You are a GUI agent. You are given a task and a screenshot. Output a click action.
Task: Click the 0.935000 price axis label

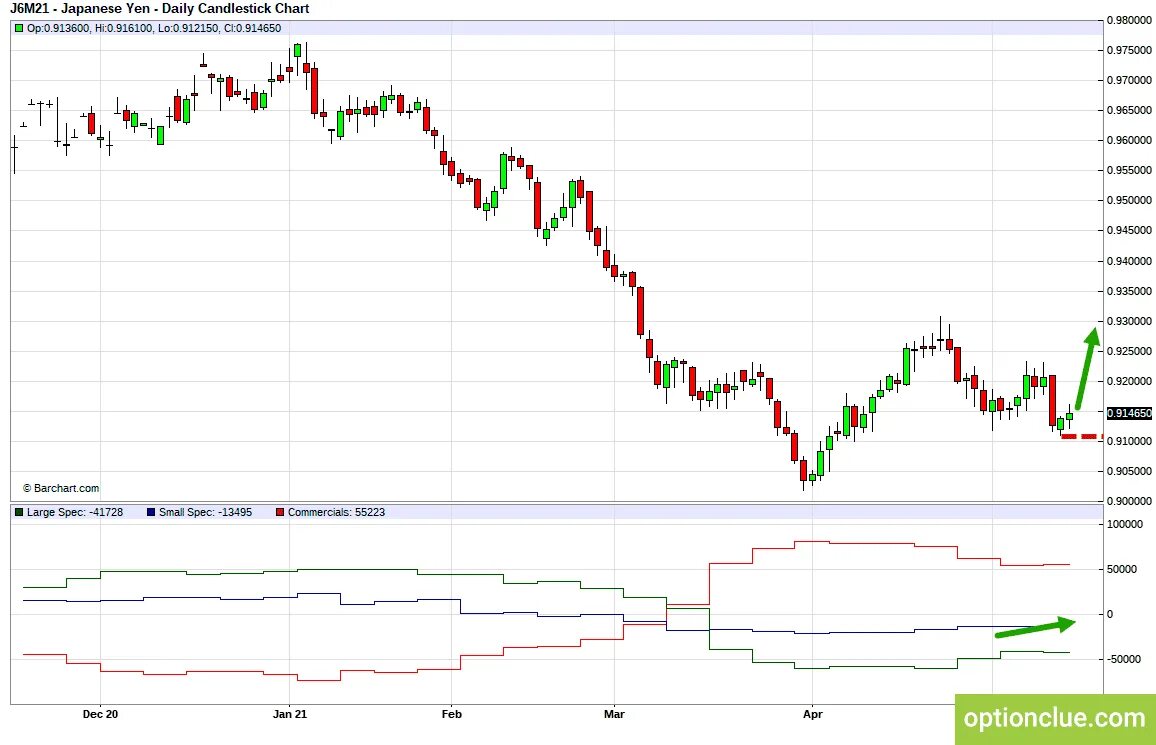[1129, 291]
